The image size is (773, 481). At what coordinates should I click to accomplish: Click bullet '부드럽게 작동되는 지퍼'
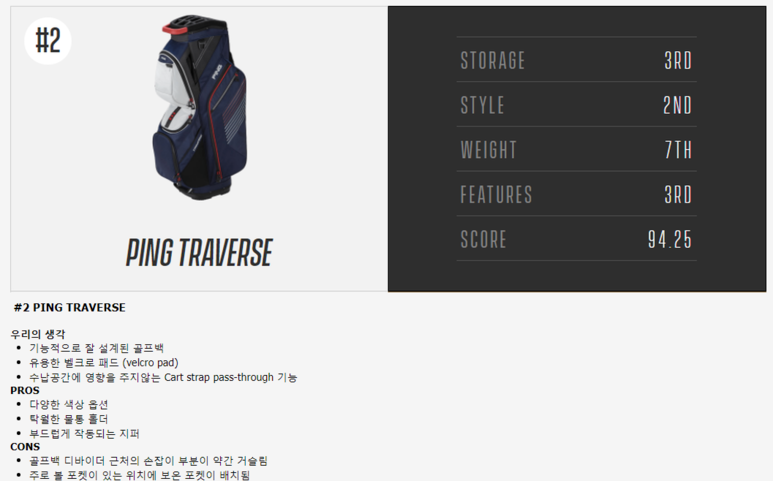tap(84, 434)
